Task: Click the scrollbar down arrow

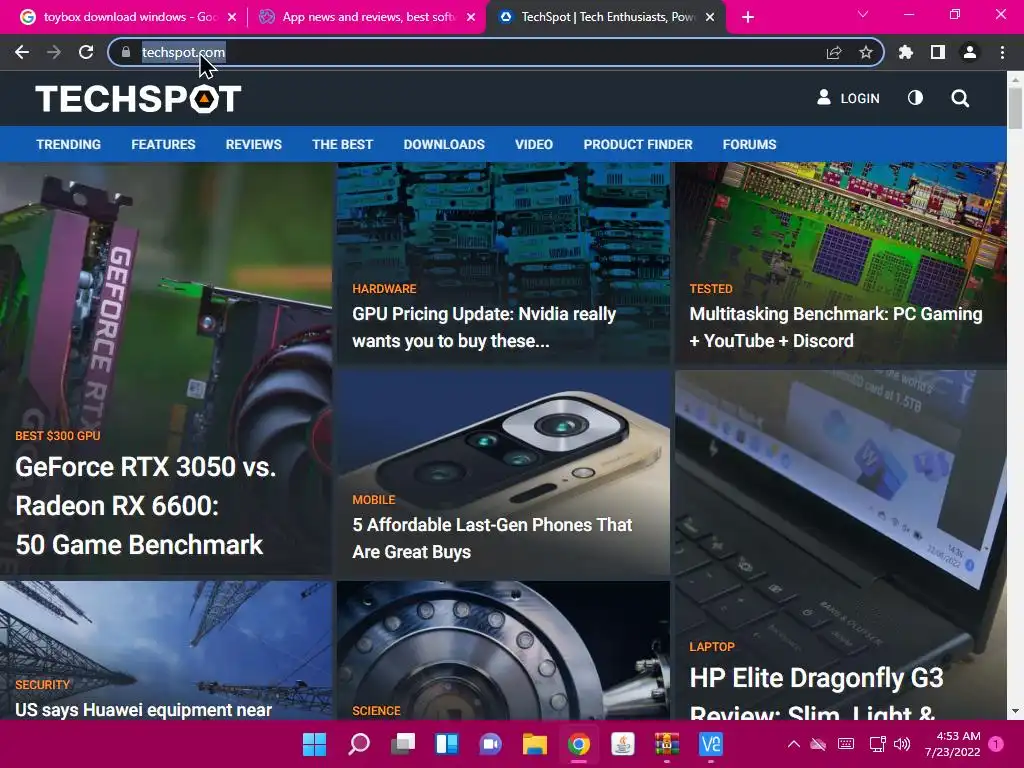Action: click(1015, 712)
